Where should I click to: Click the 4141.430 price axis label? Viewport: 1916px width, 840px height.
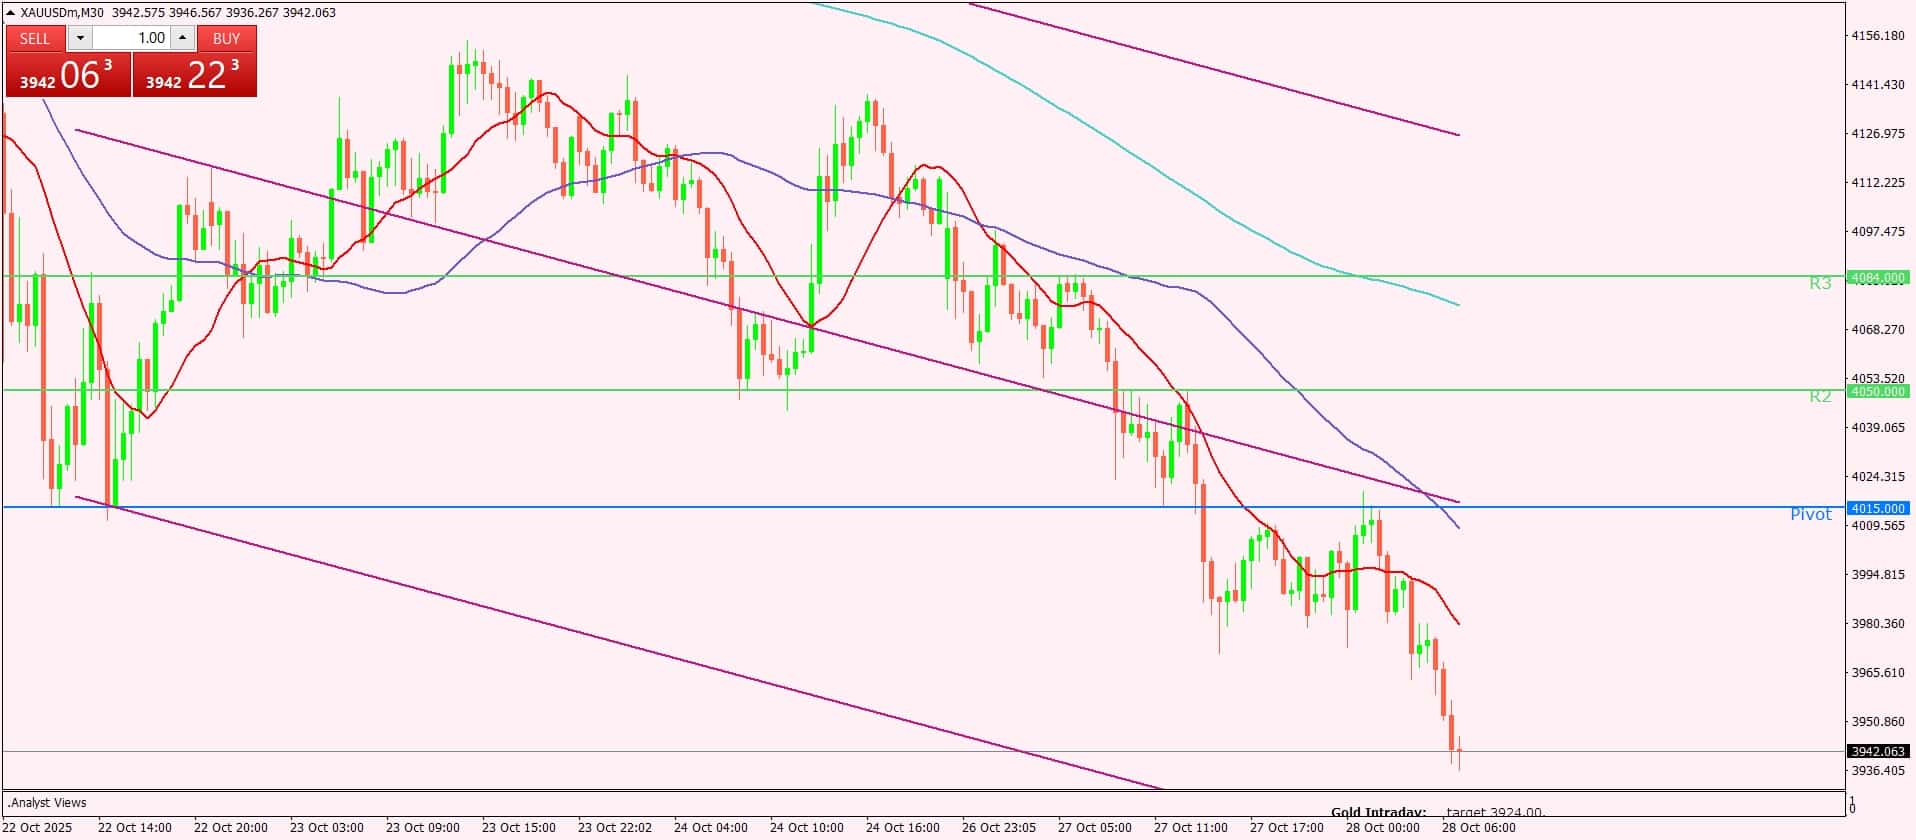click(x=1878, y=85)
